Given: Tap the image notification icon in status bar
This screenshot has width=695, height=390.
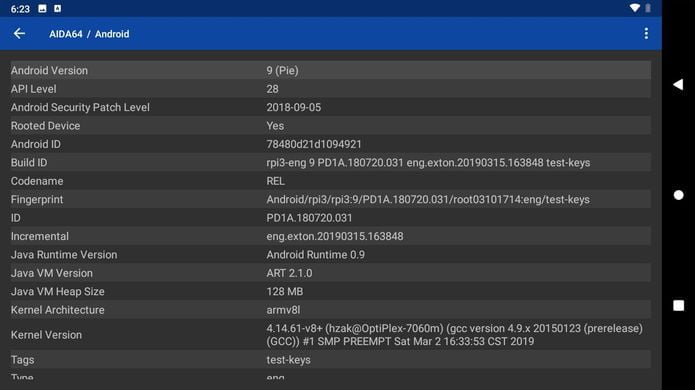Looking at the screenshot, I should point(43,8).
